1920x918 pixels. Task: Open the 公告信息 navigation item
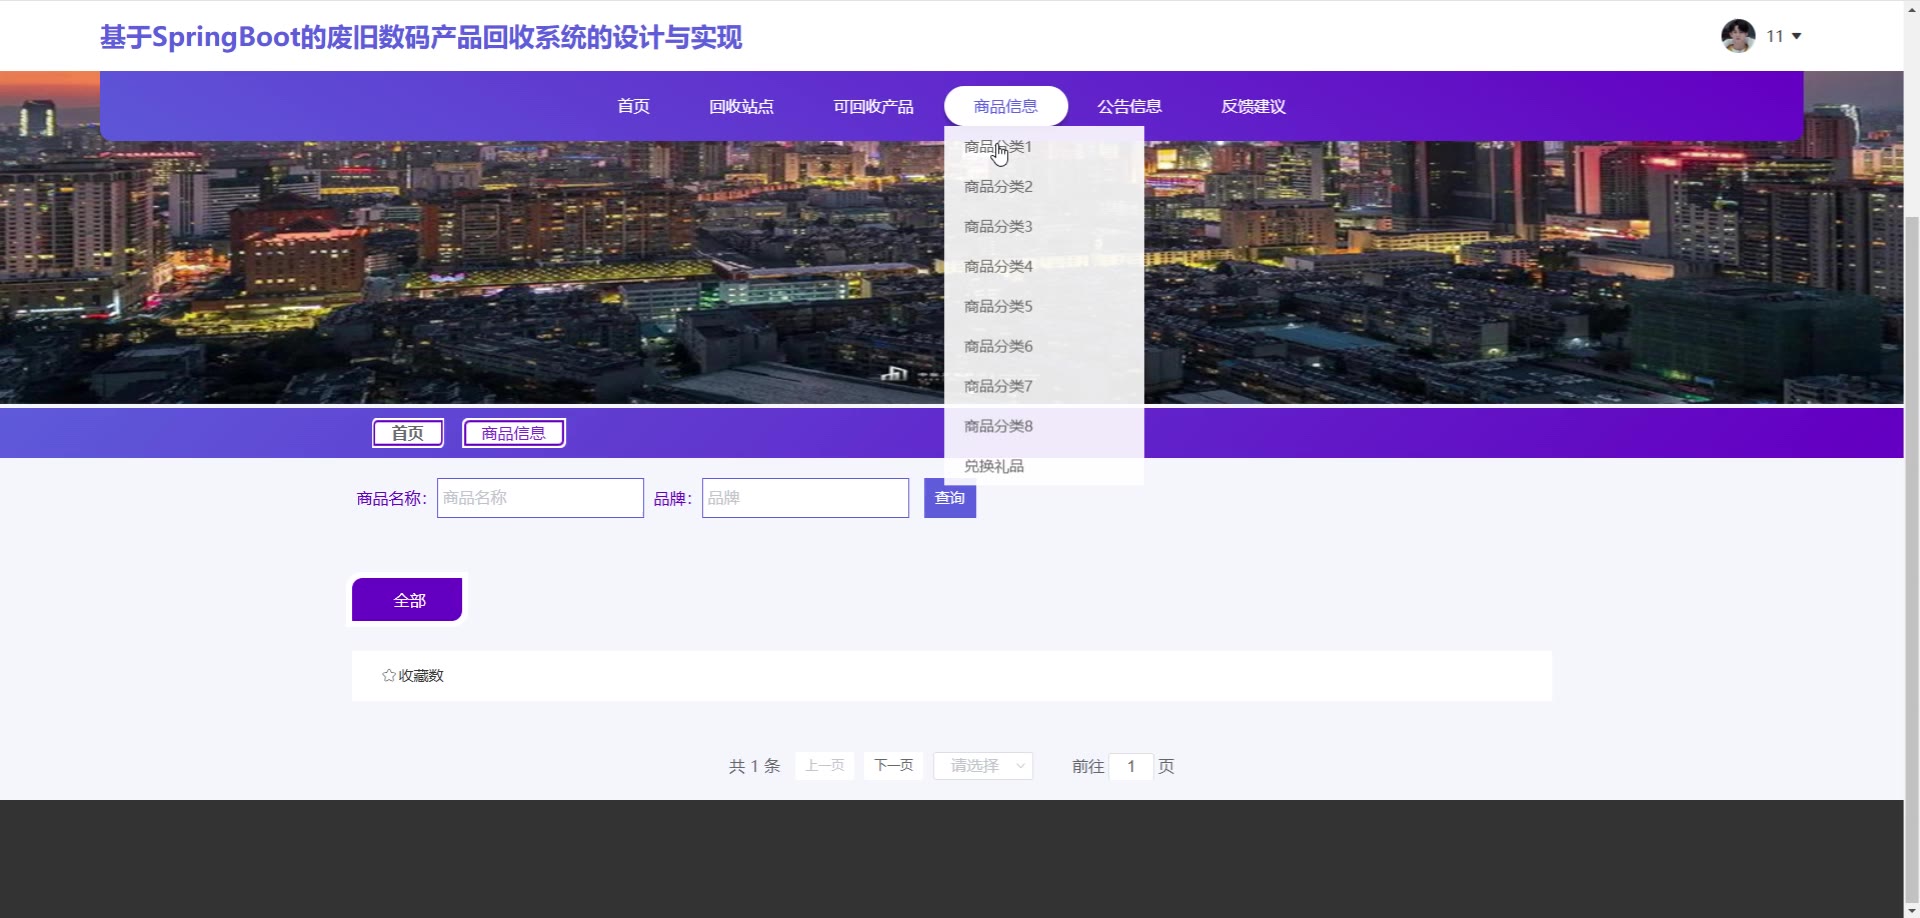pyautogui.click(x=1129, y=106)
